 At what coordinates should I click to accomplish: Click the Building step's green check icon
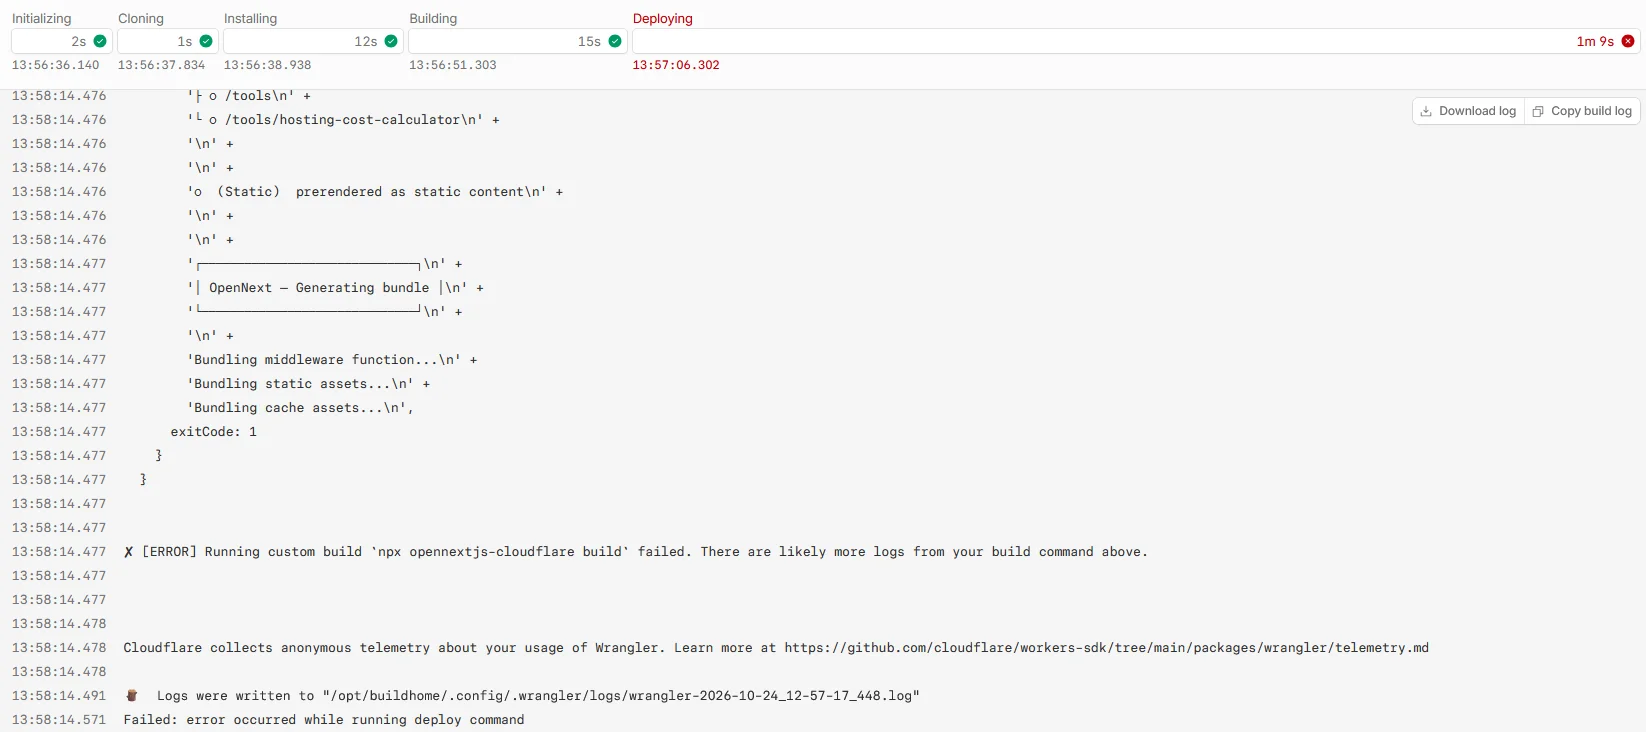pos(615,41)
